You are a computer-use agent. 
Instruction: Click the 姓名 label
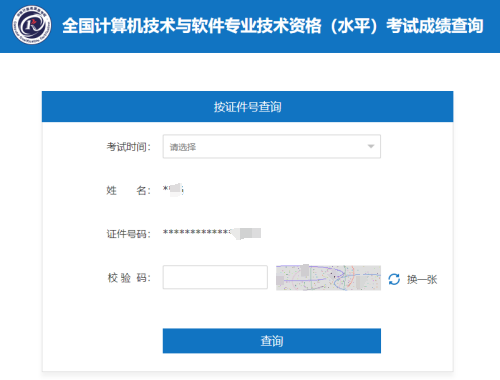point(129,190)
